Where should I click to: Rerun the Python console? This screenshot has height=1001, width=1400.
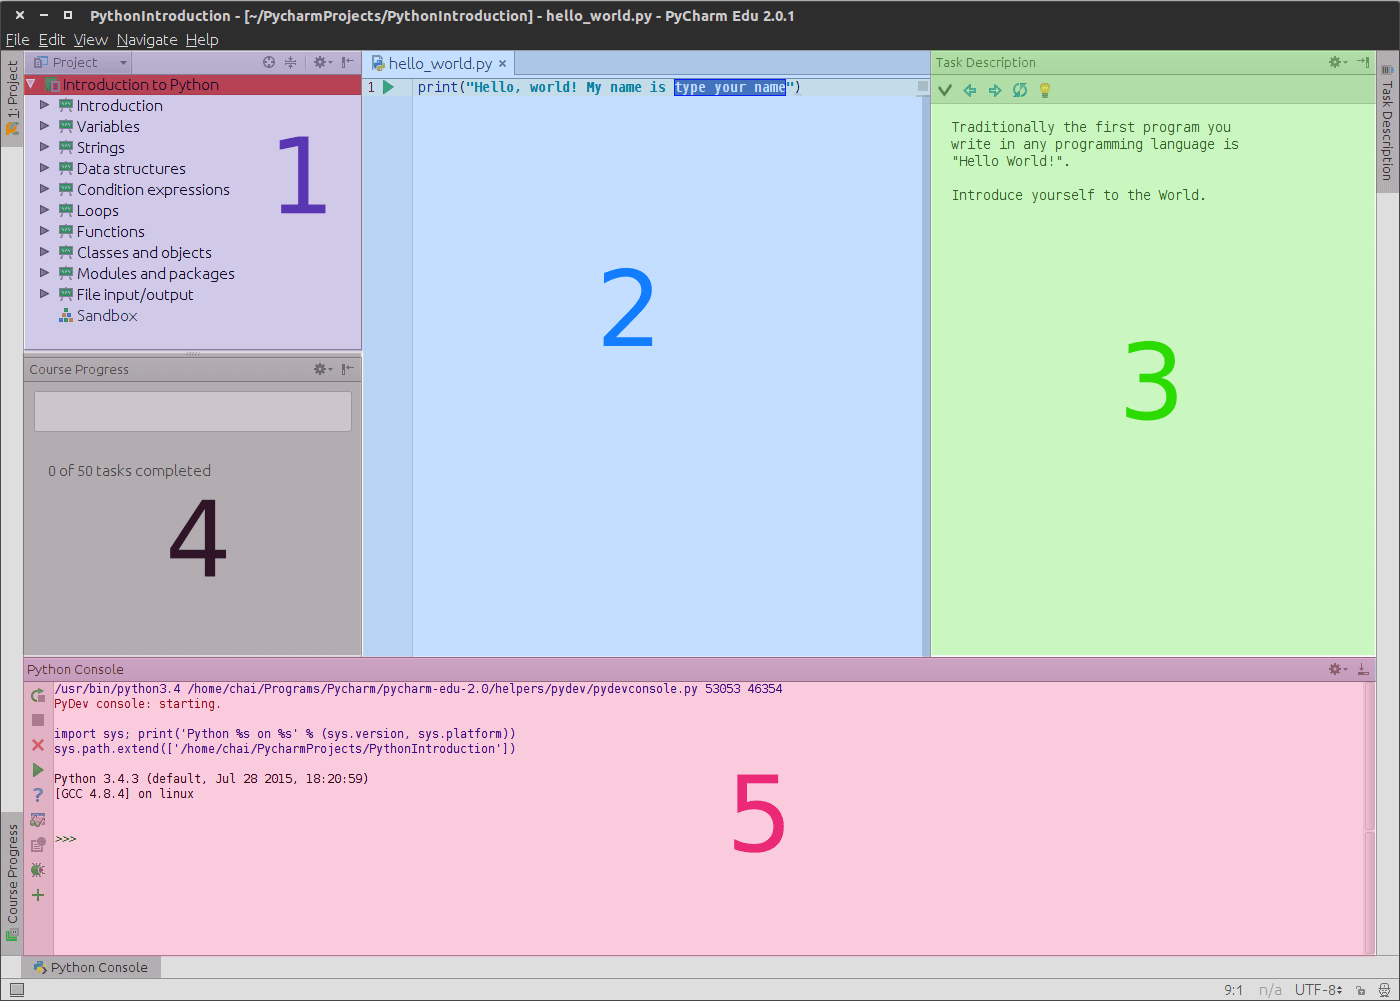point(38,695)
